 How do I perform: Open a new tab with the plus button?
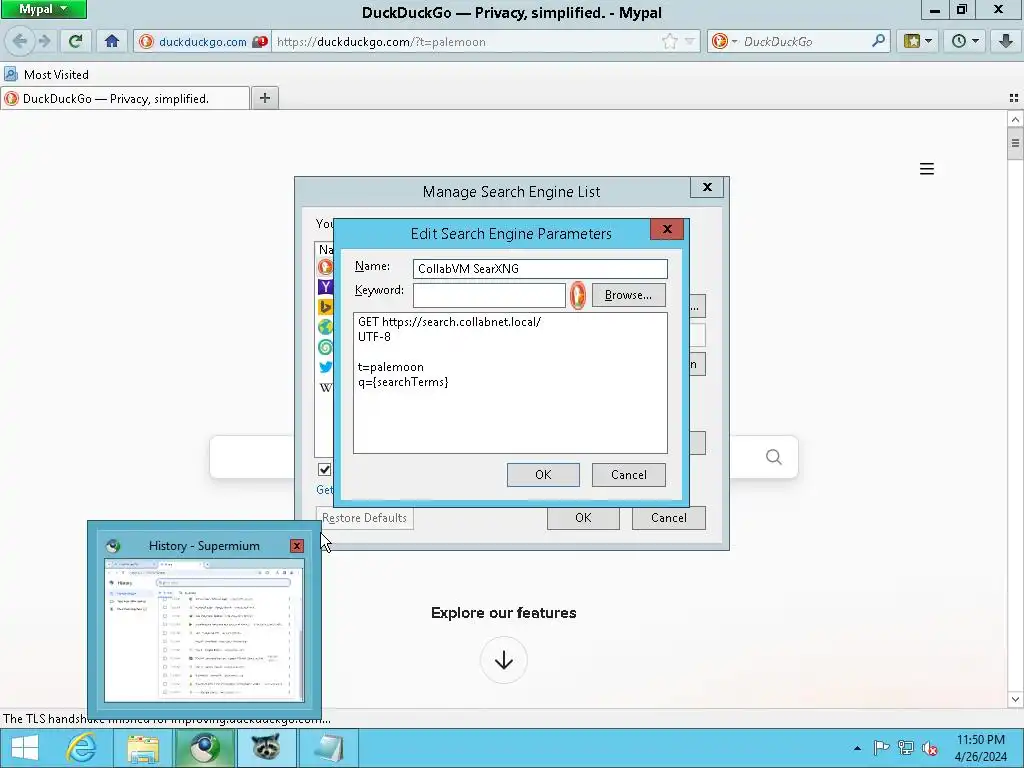264,98
